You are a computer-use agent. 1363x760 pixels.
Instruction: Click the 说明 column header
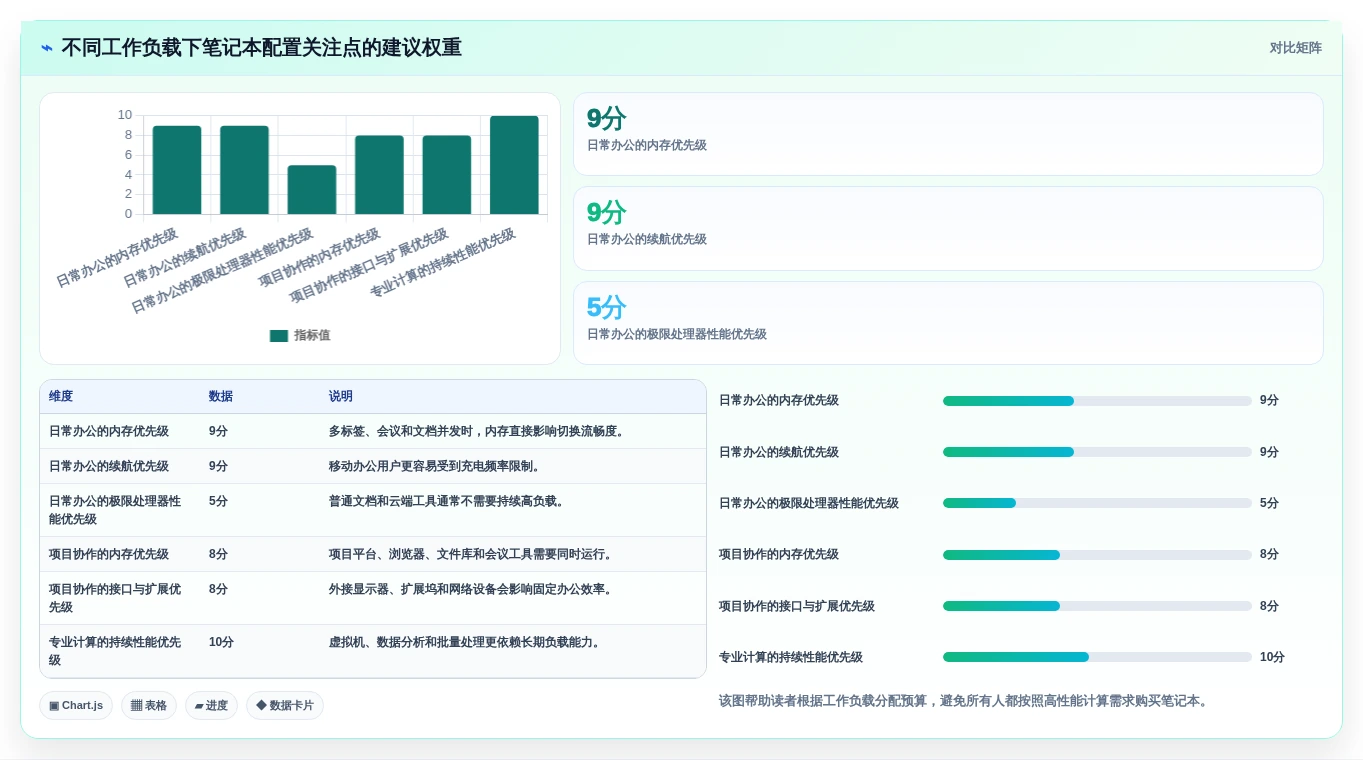click(341, 397)
